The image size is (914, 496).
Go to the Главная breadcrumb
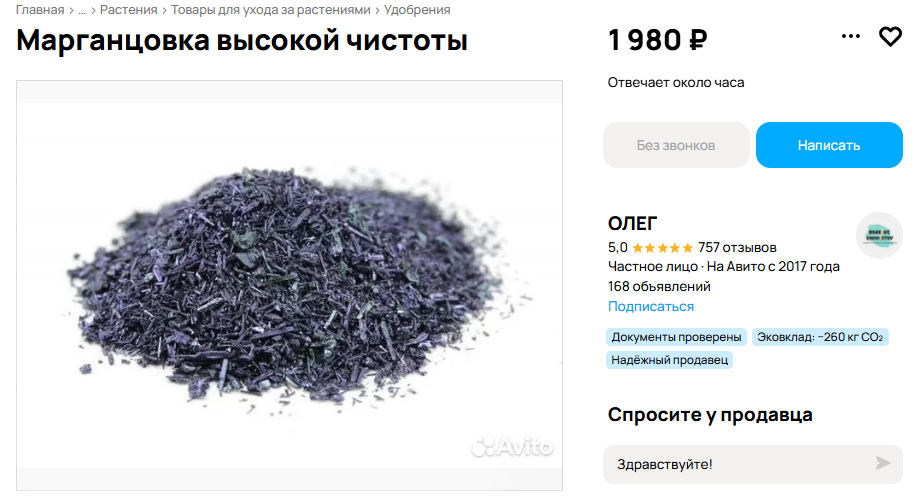point(40,10)
